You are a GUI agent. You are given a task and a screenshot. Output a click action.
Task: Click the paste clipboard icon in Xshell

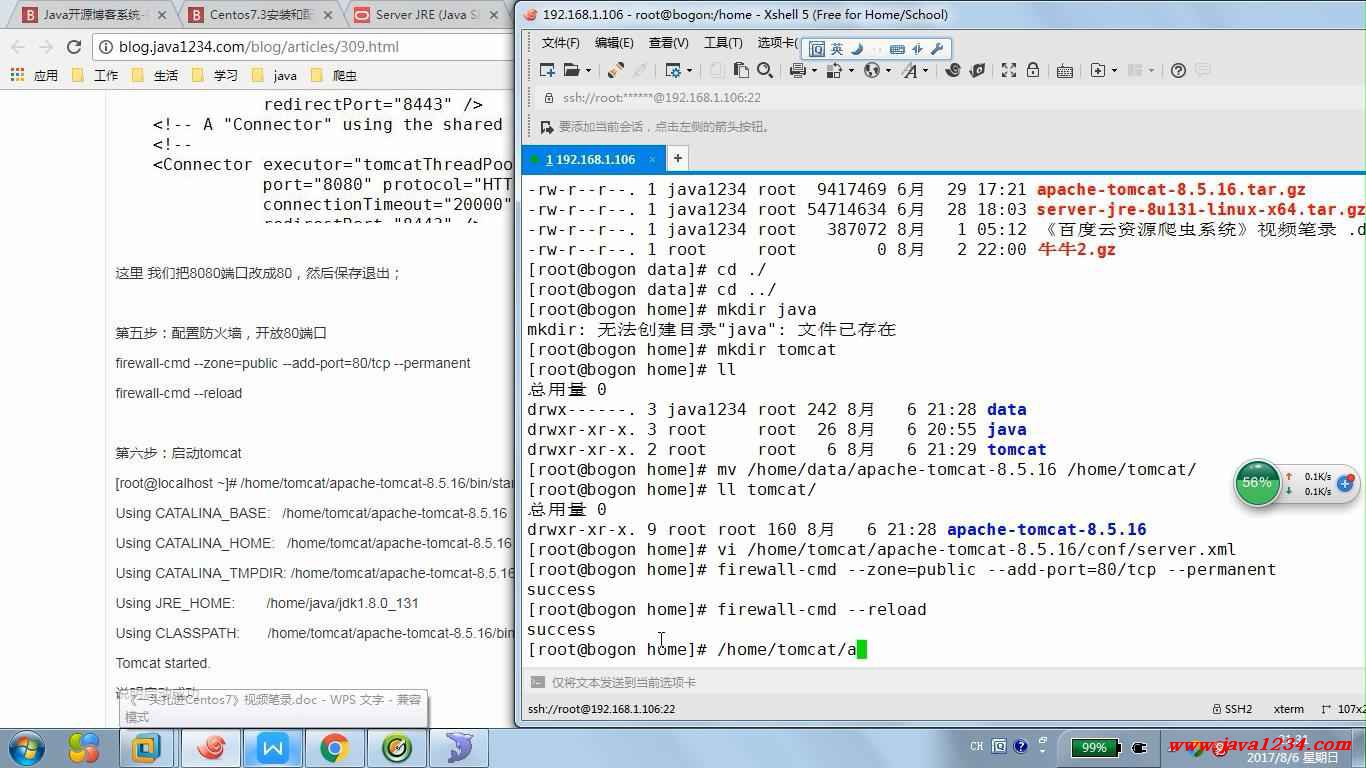point(741,70)
